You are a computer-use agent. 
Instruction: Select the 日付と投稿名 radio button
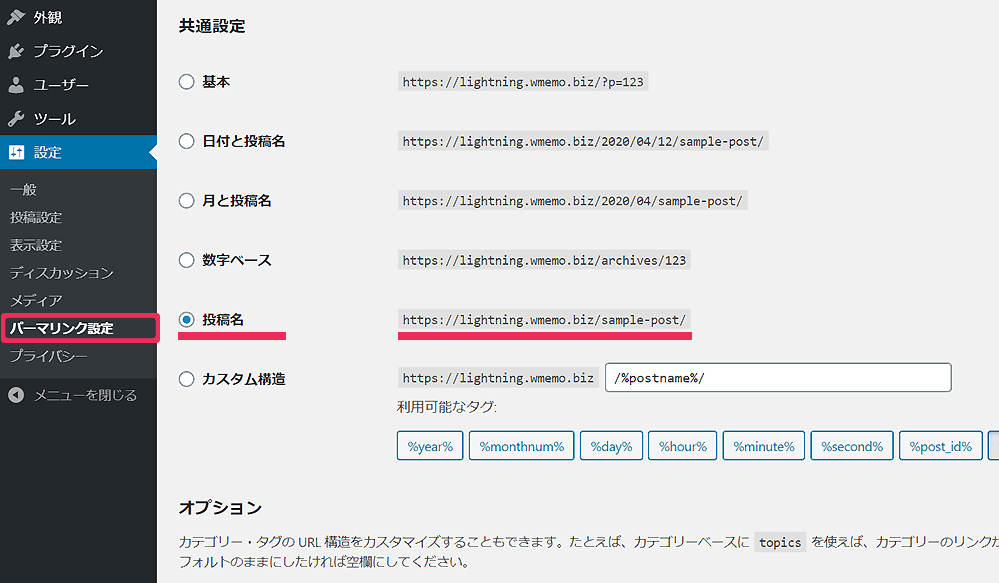186,141
